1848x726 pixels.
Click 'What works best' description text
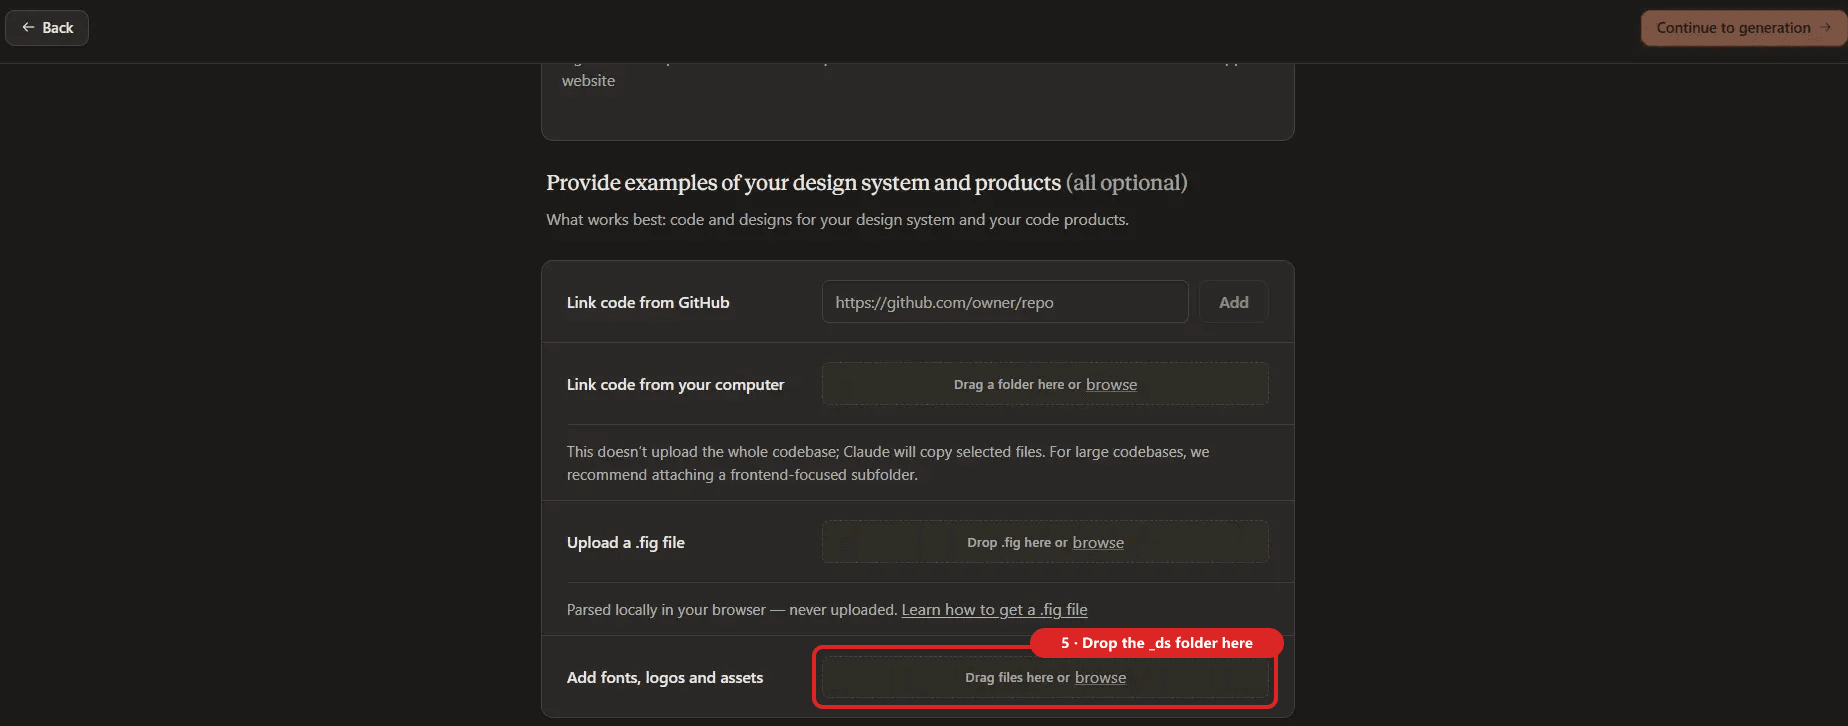pyautogui.click(x=837, y=220)
